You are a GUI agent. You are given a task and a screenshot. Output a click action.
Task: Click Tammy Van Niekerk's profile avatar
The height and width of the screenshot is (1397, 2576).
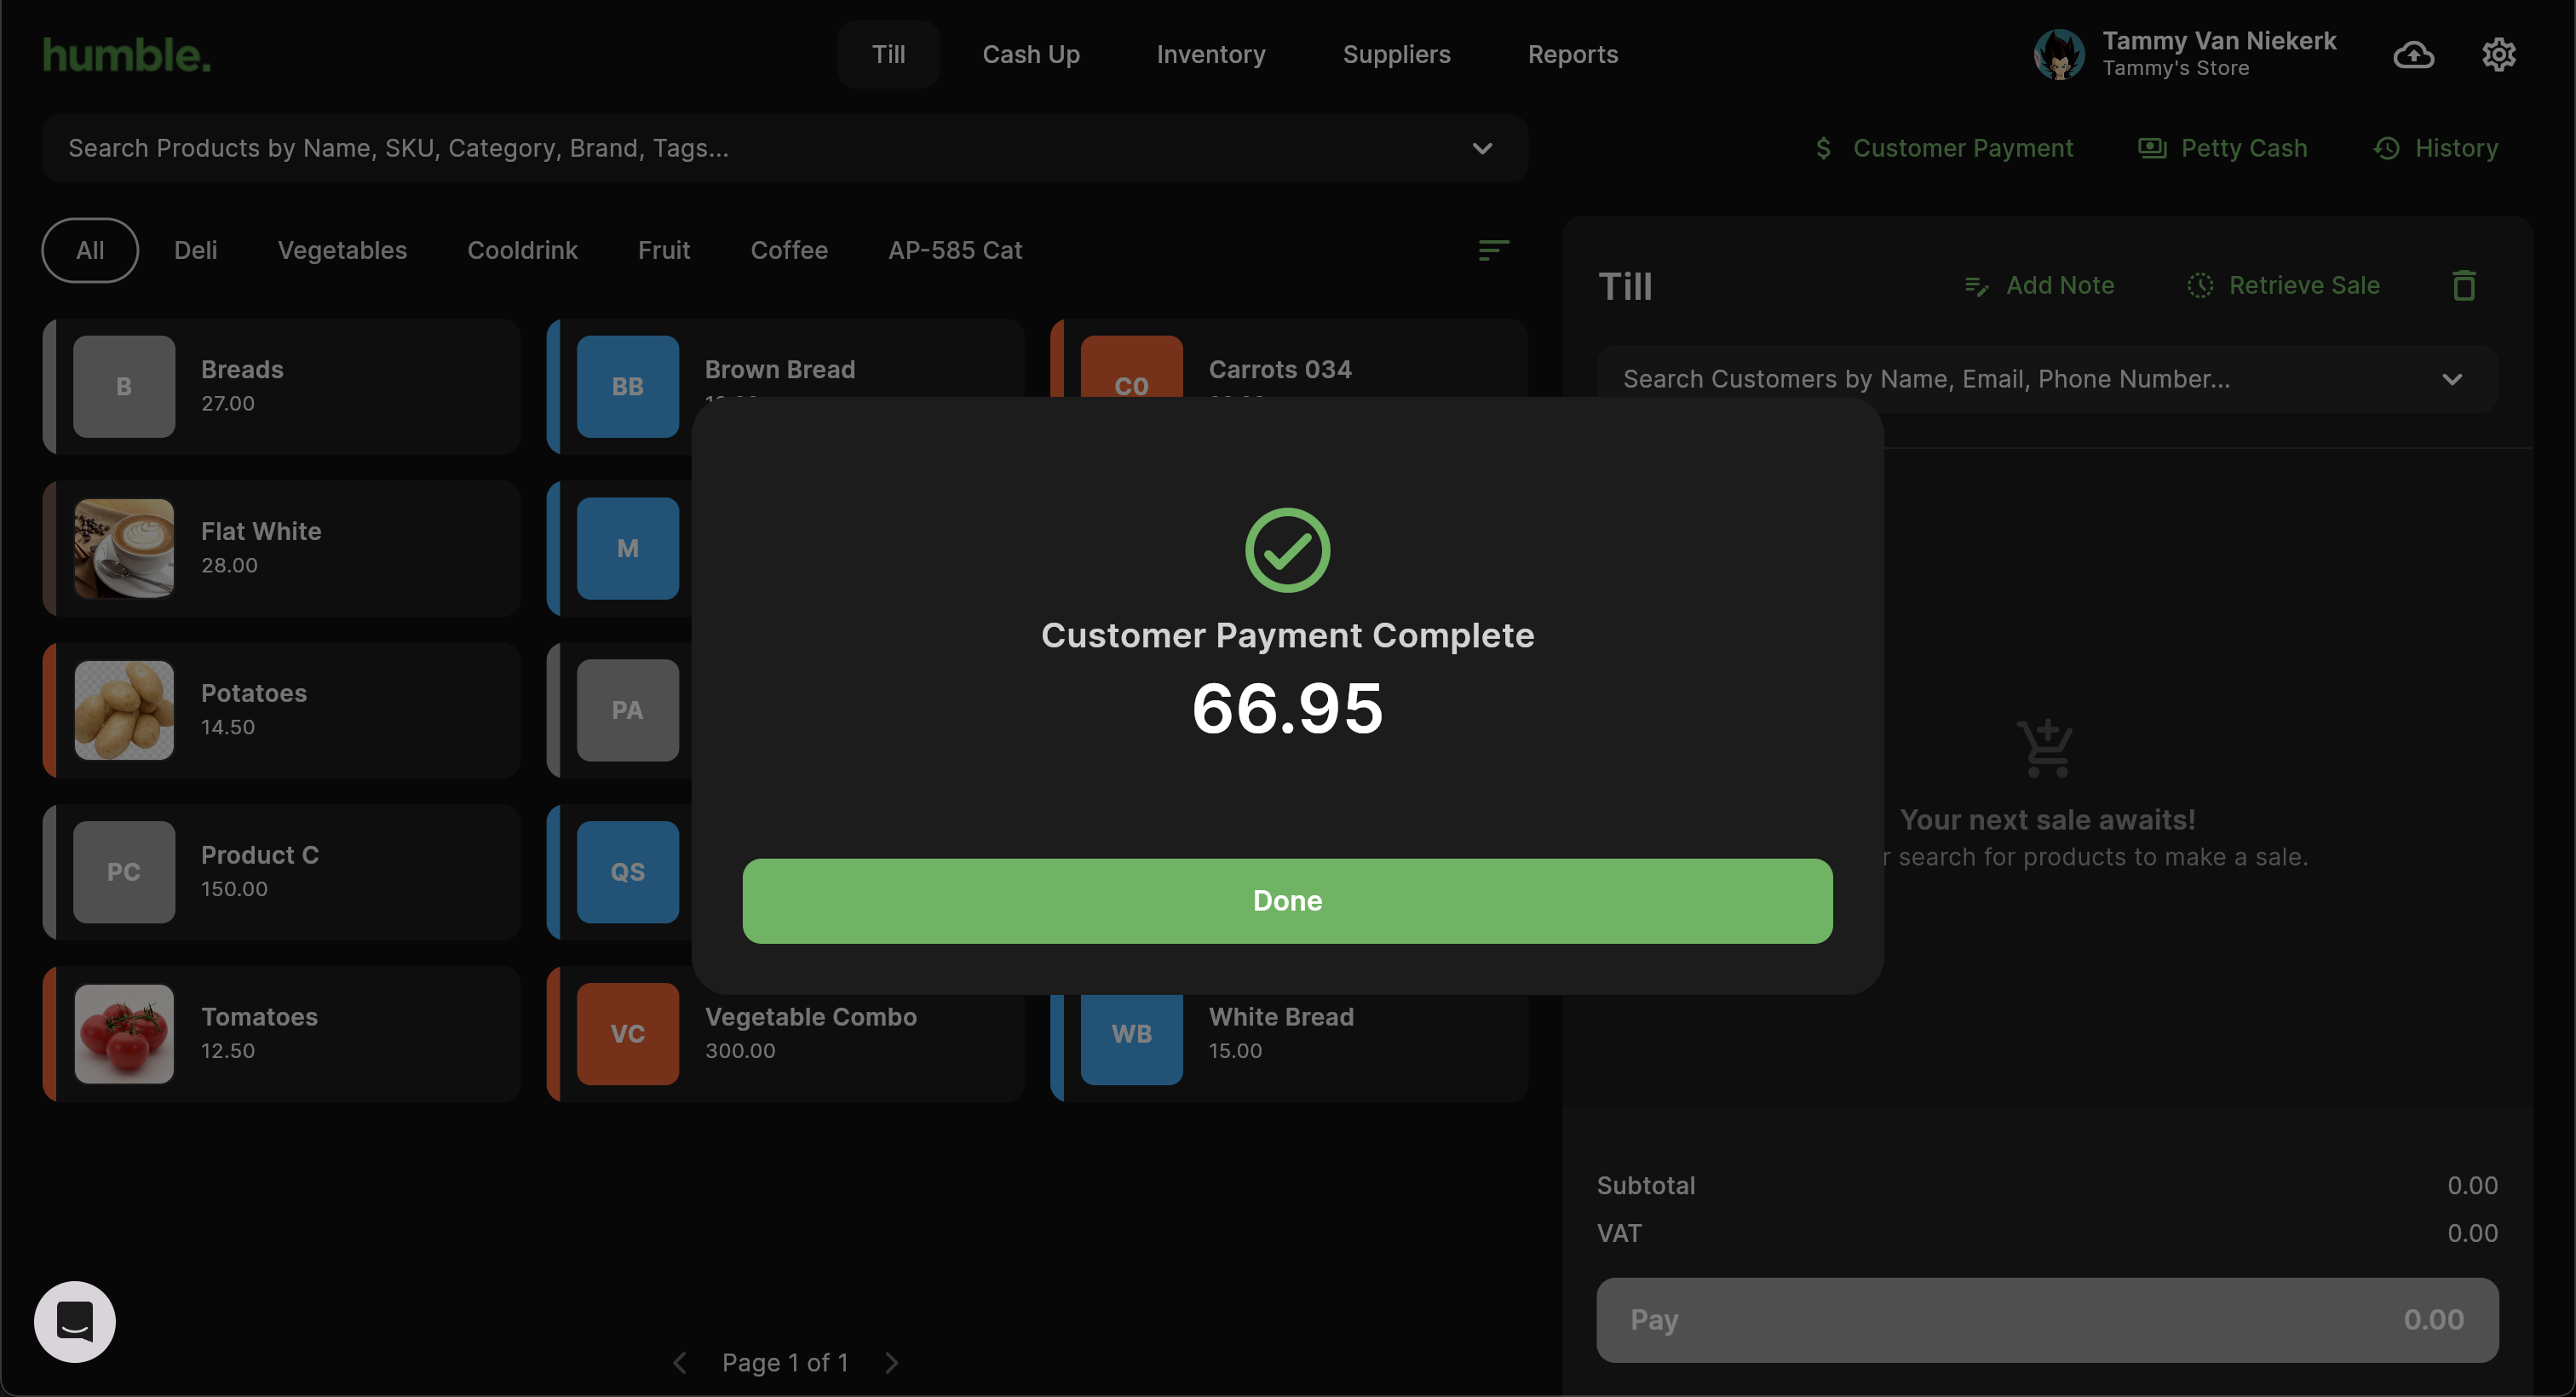[x=2058, y=54]
